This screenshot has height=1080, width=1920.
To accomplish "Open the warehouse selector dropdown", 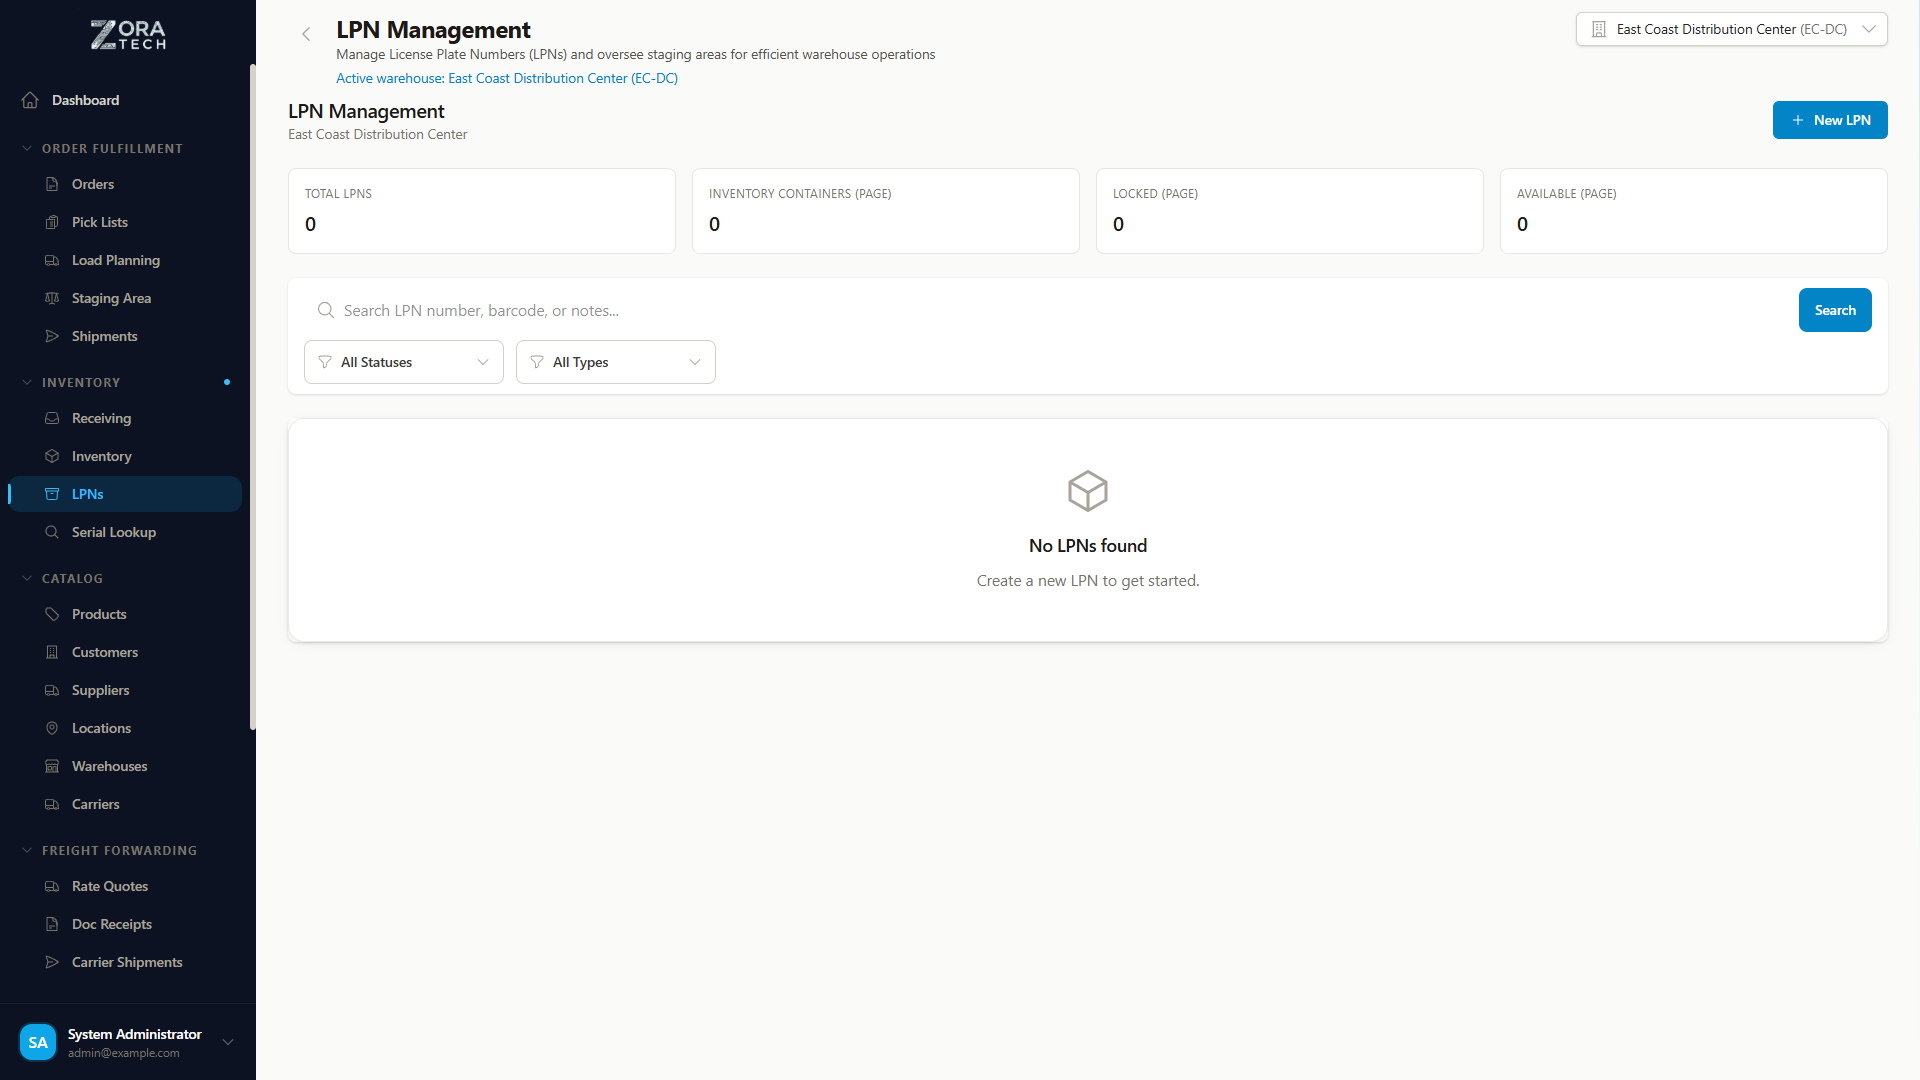I will click(x=1731, y=29).
